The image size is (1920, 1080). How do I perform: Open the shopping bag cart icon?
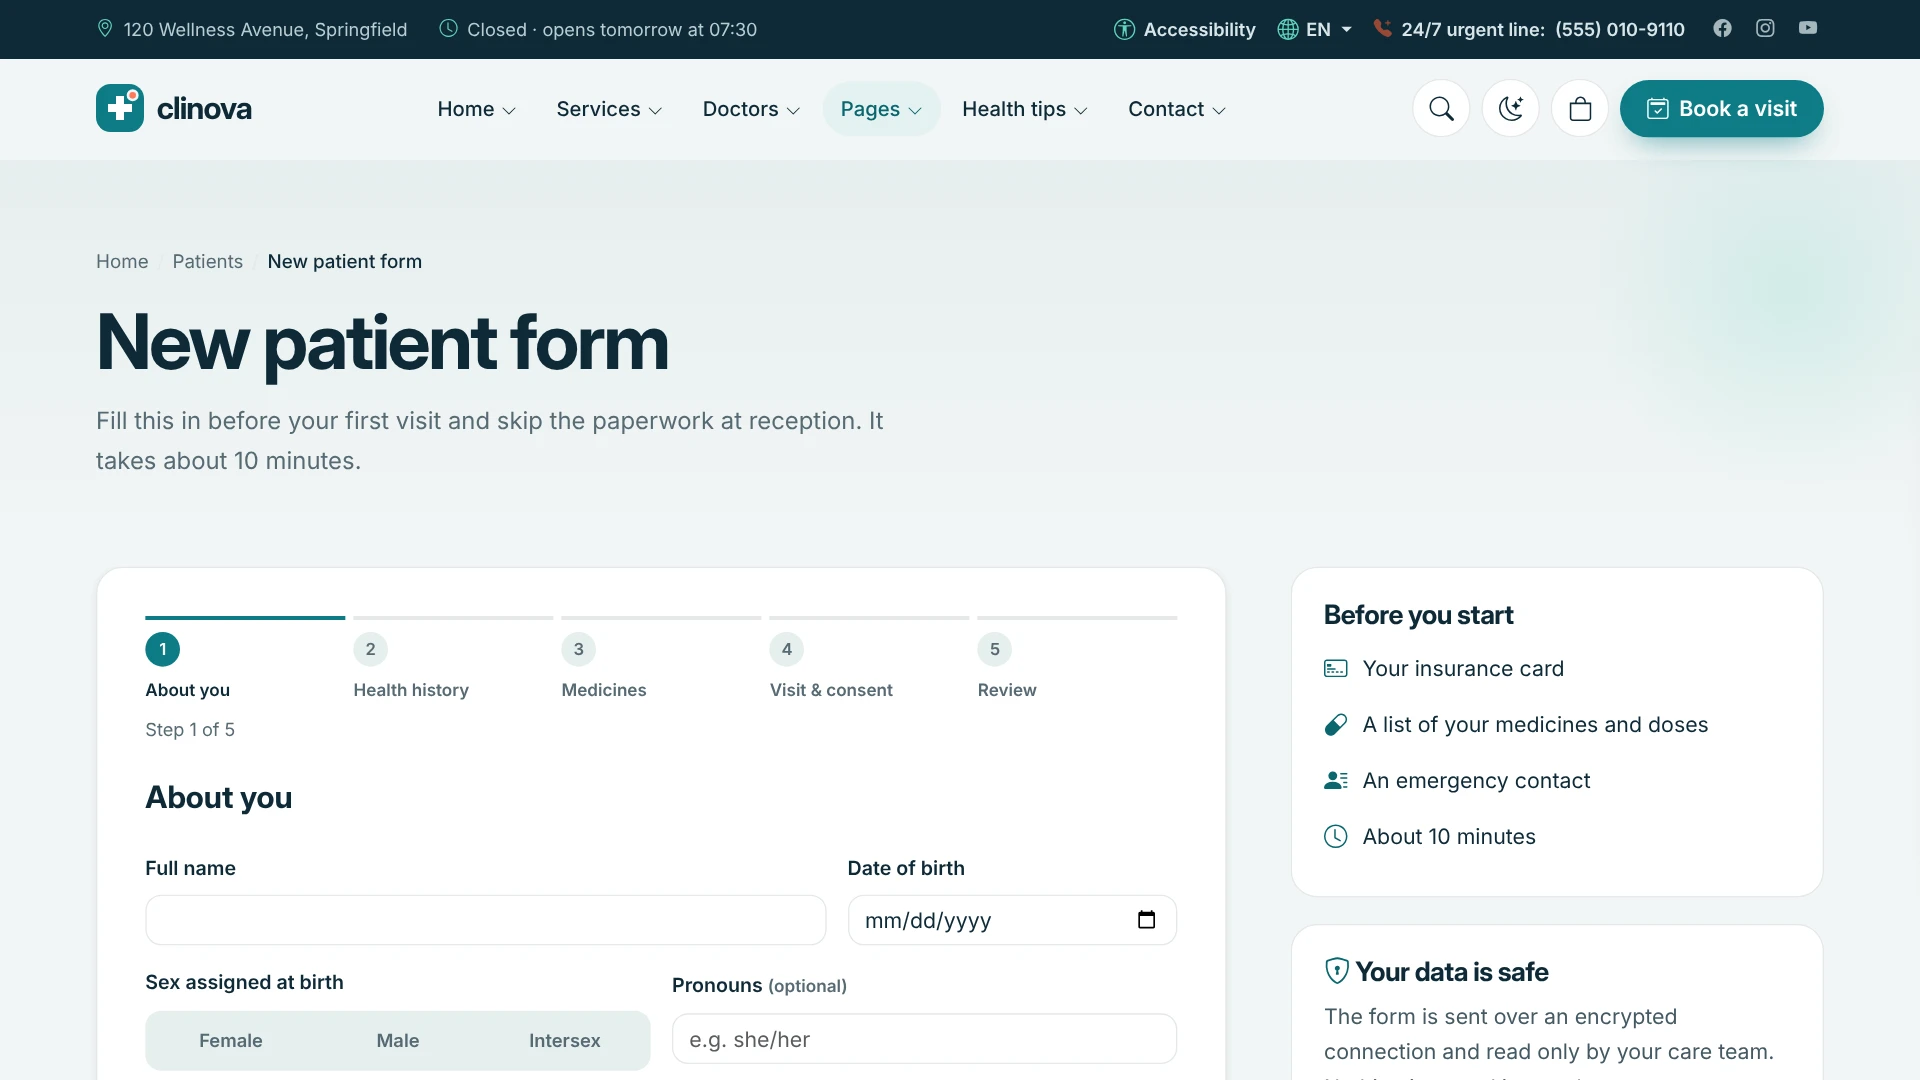[x=1580, y=109]
